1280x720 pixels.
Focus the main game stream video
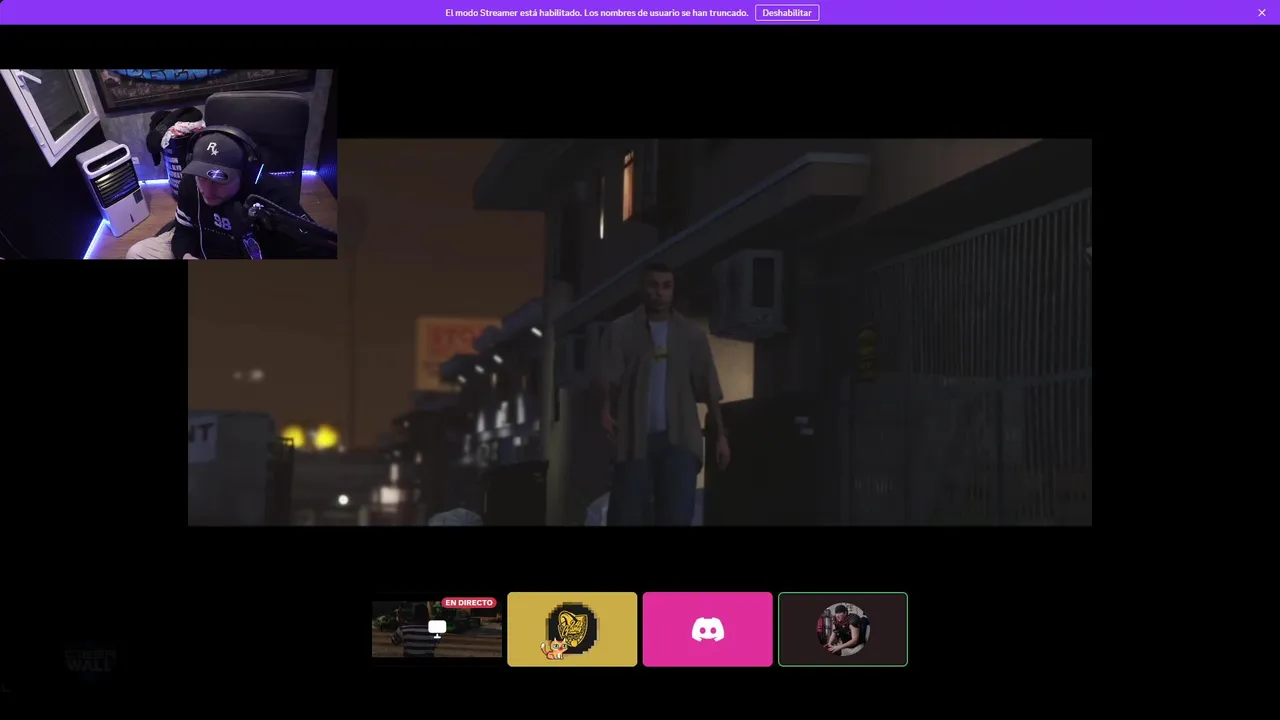pos(640,332)
